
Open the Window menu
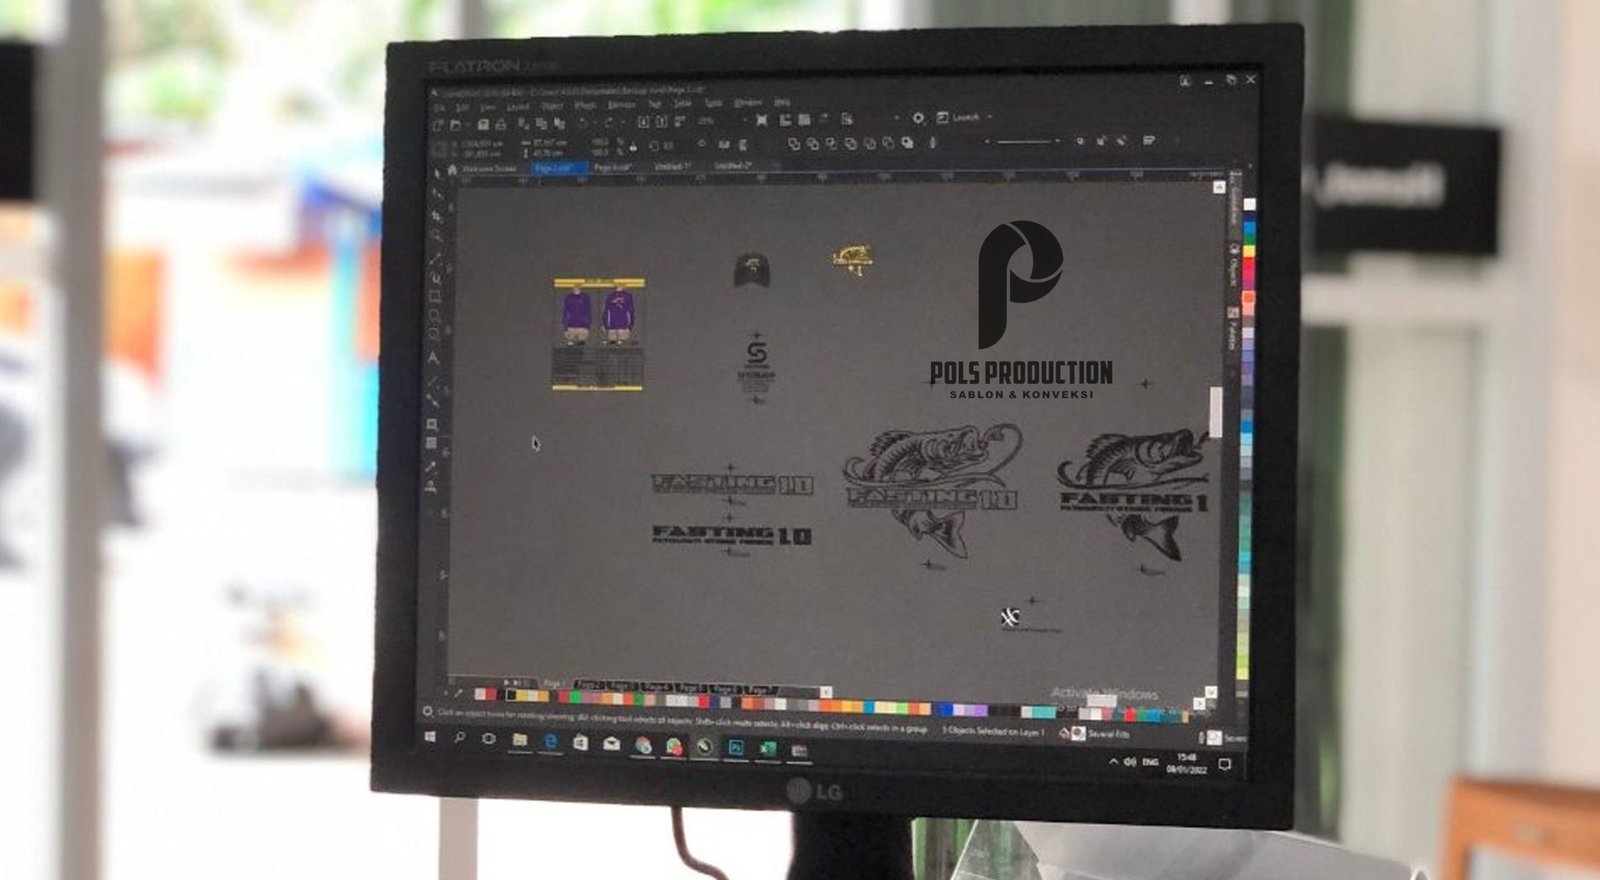click(749, 103)
